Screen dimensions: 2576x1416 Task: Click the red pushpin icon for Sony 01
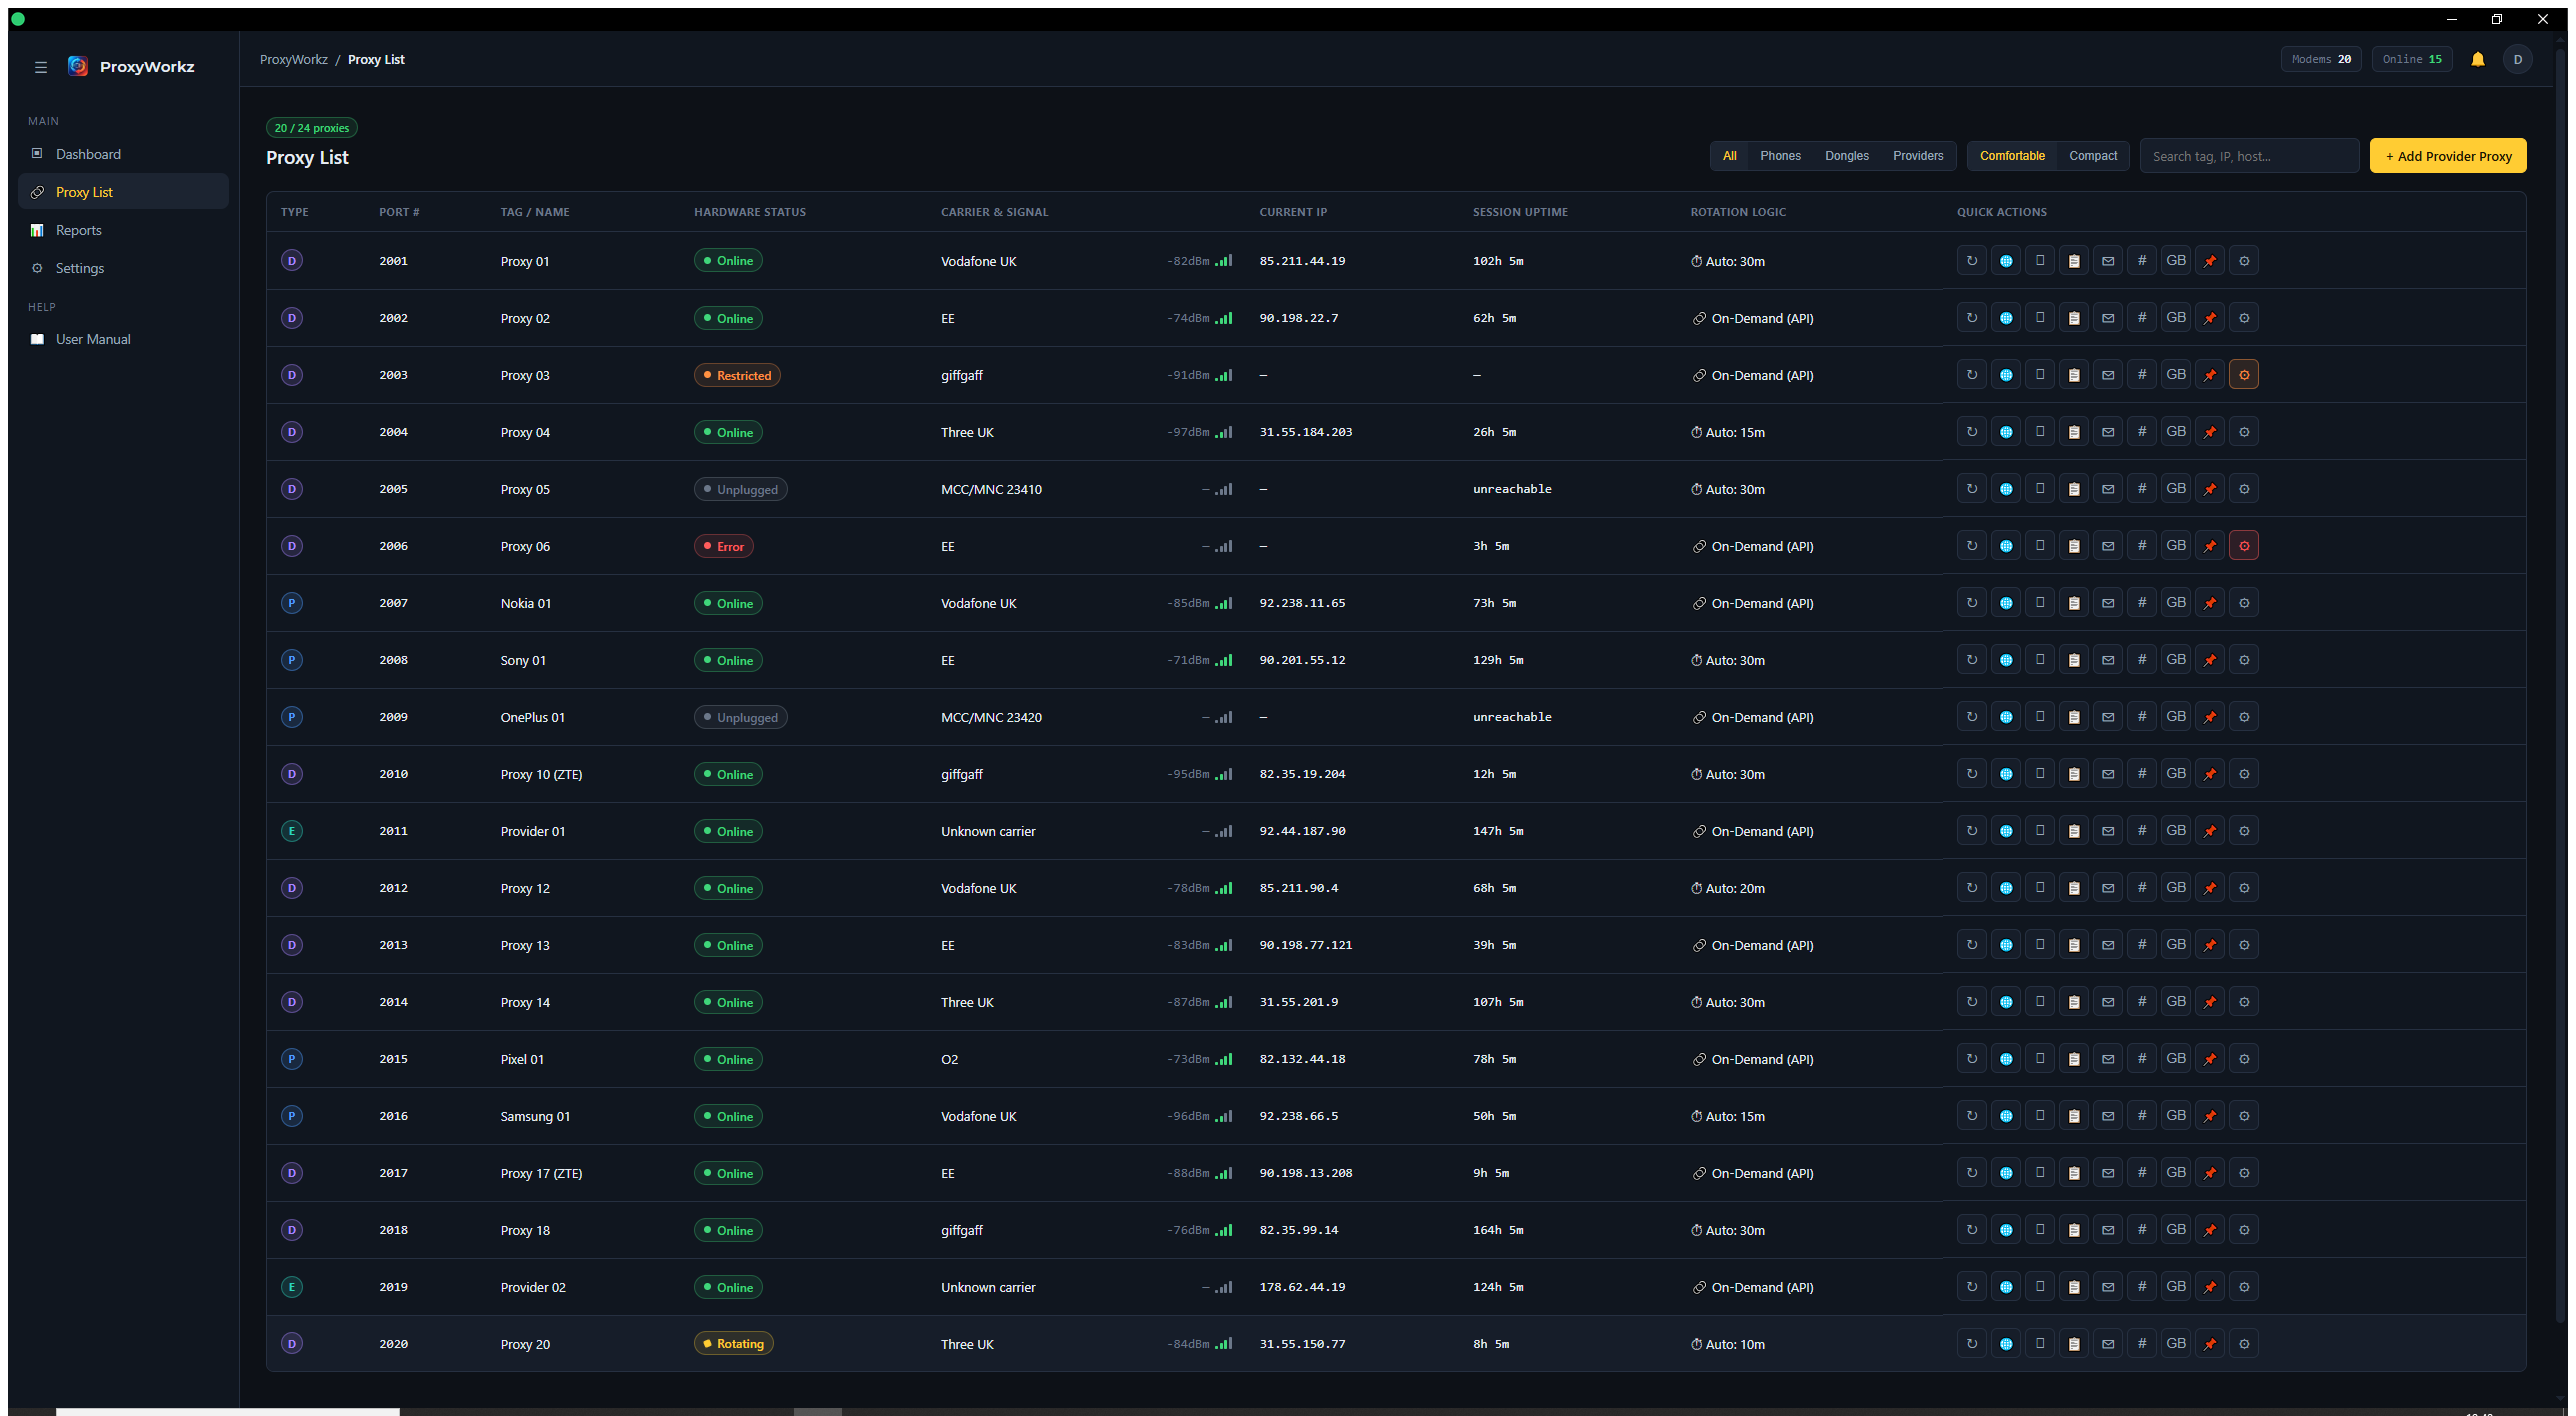(2209, 660)
